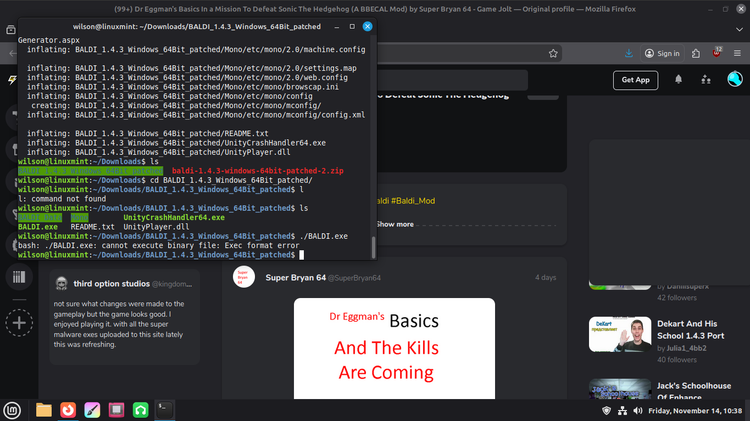Click Super Bryan 64's post avatar
This screenshot has width=750, height=421.
pos(244,277)
